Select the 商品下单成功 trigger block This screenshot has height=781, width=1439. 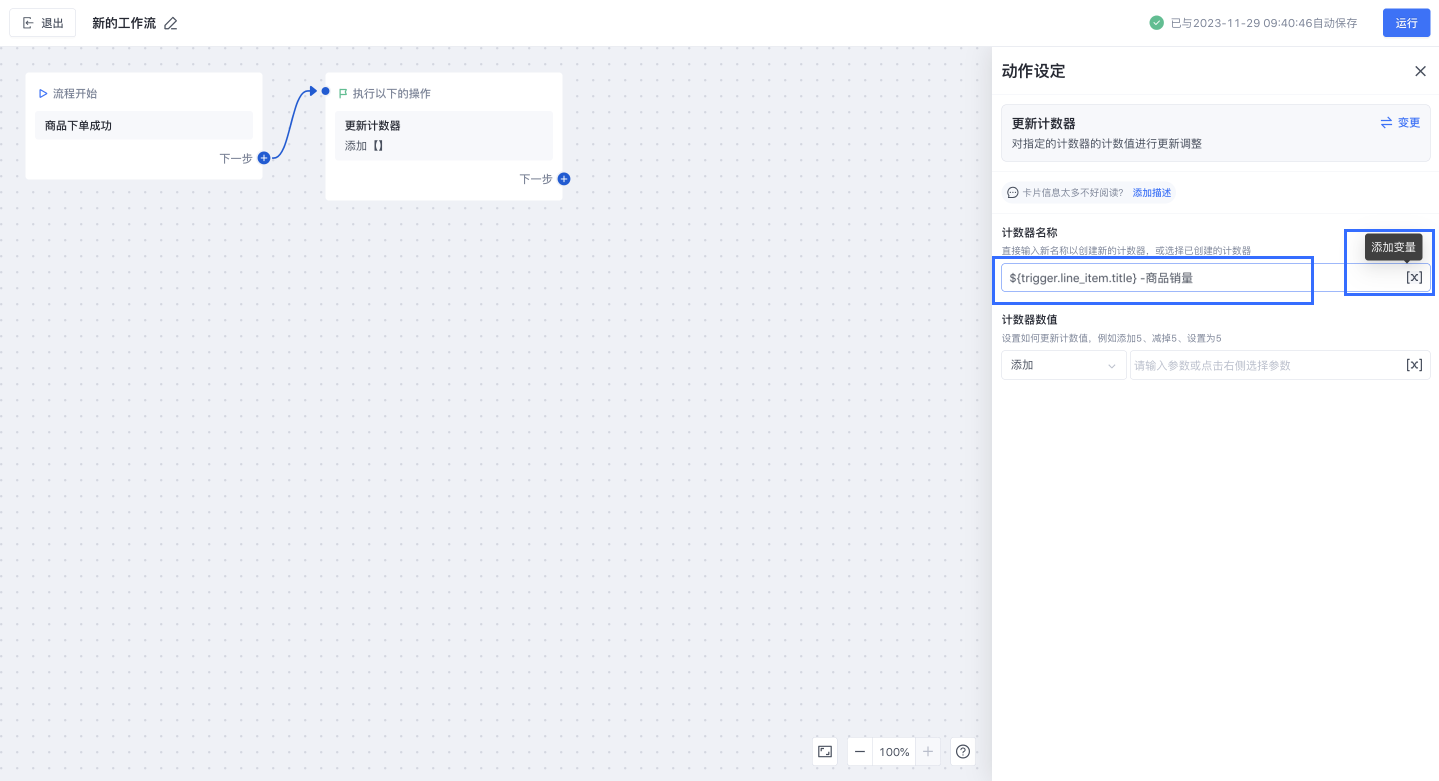pos(144,126)
